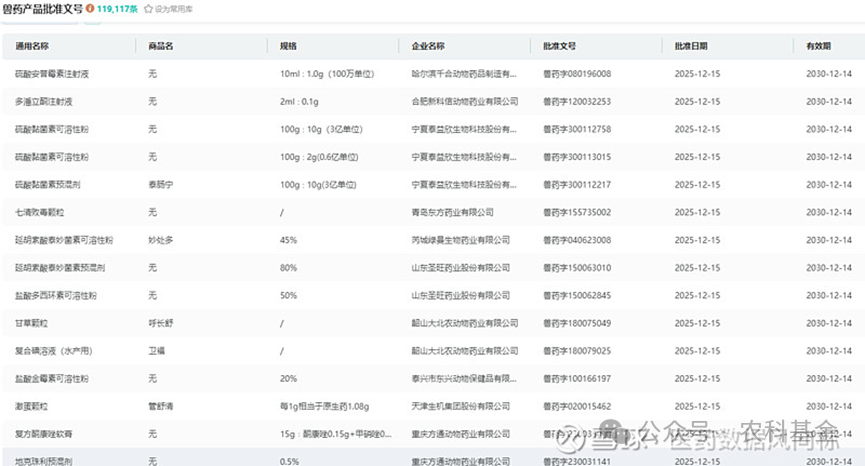The width and height of the screenshot is (865, 466).
Task: Click the 通用名称 column header
Action: click(x=32, y=46)
